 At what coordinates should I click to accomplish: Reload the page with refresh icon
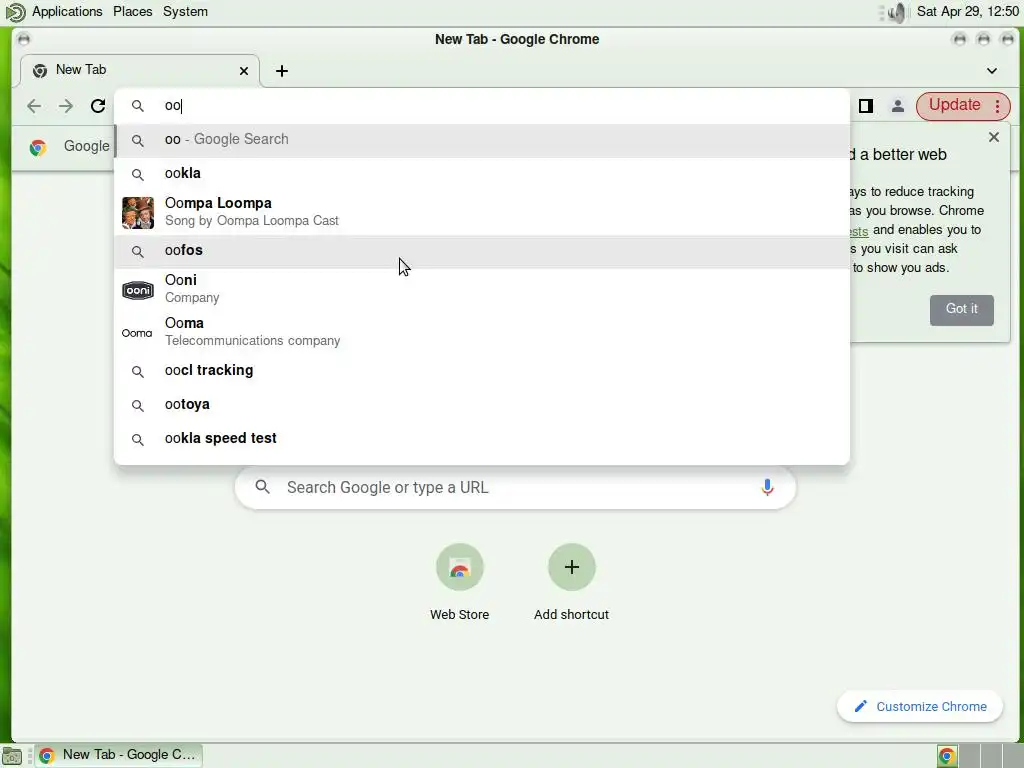(98, 106)
